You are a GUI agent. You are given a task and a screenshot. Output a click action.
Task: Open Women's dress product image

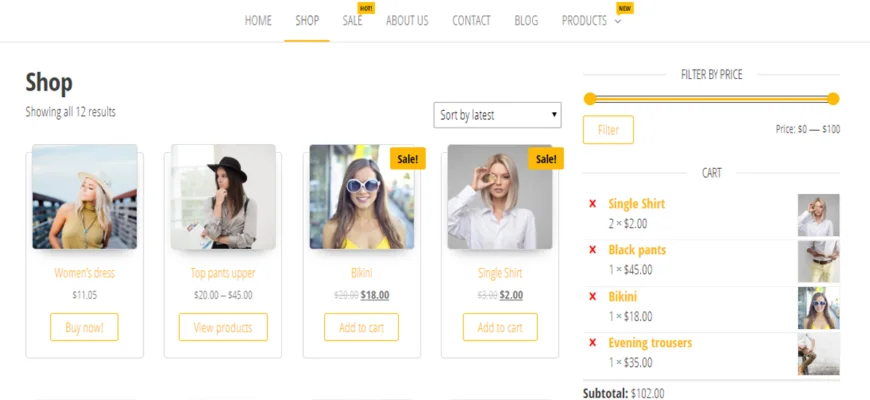(84, 197)
